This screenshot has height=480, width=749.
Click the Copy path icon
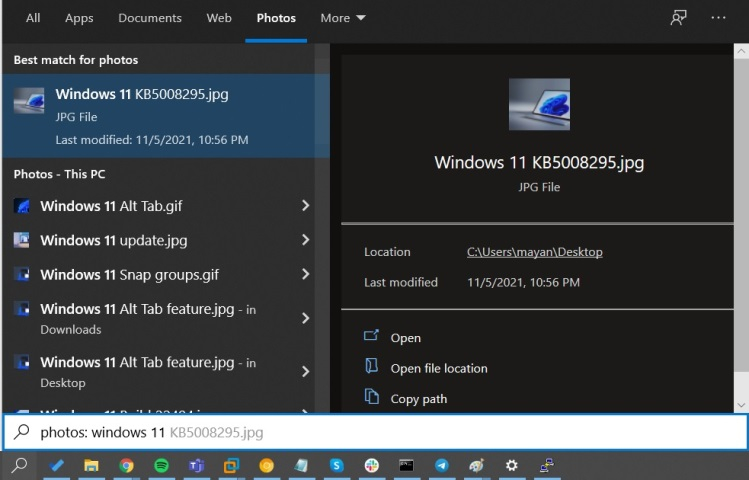point(371,396)
